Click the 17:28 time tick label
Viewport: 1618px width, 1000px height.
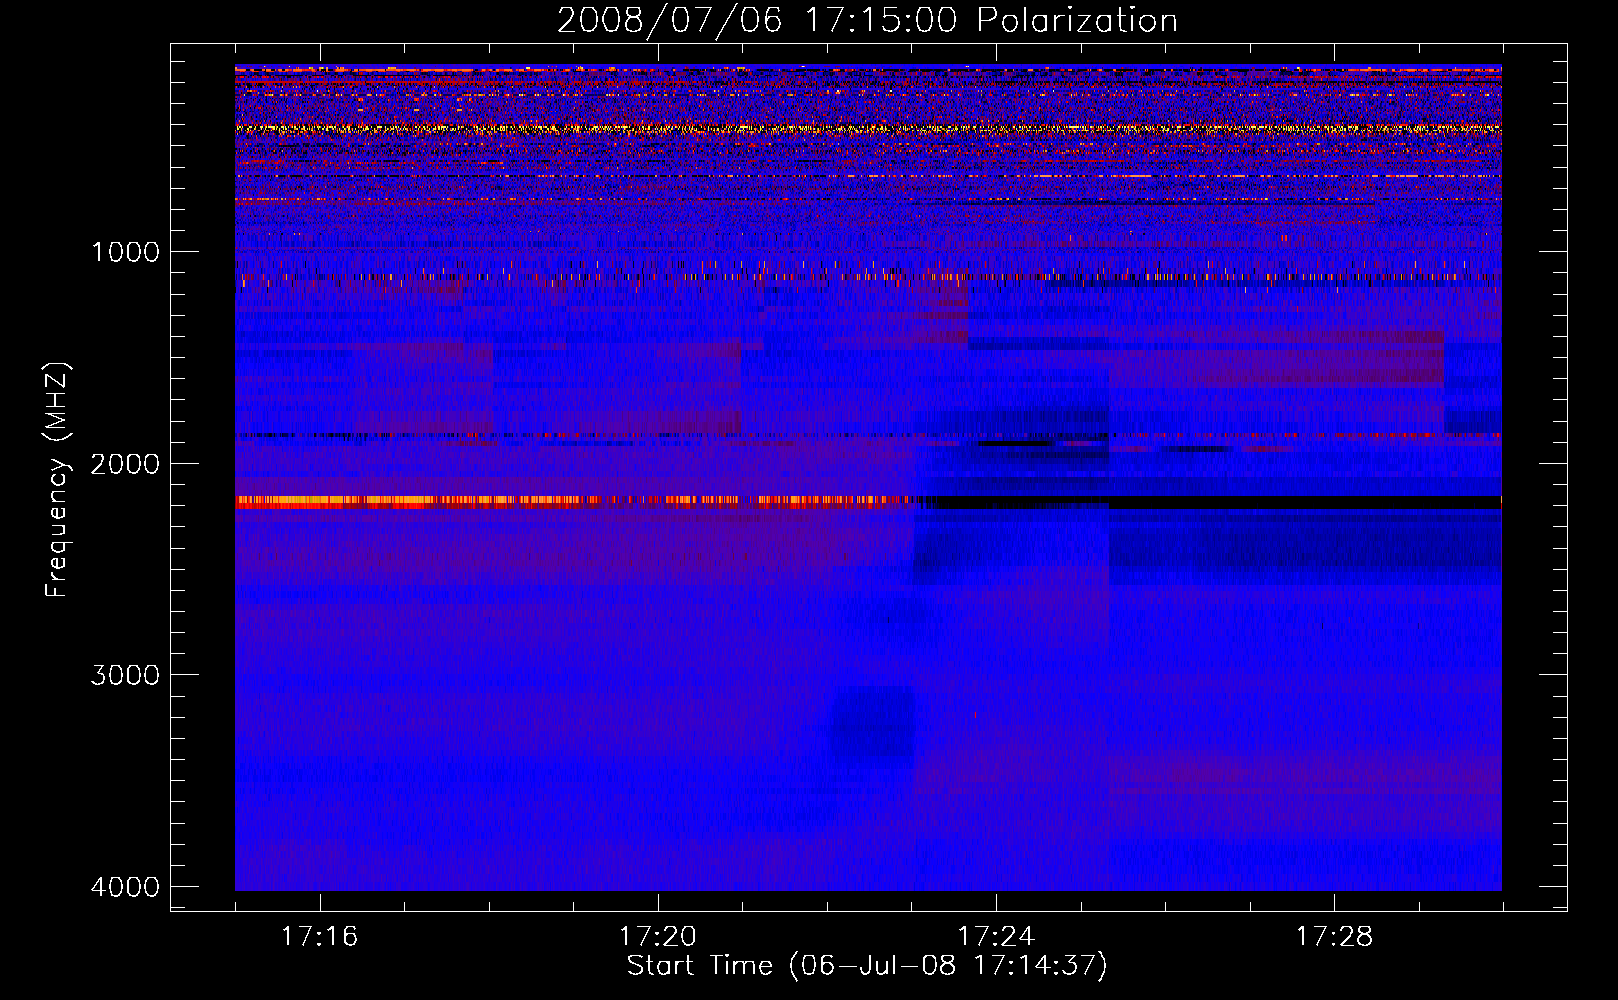(1335, 937)
